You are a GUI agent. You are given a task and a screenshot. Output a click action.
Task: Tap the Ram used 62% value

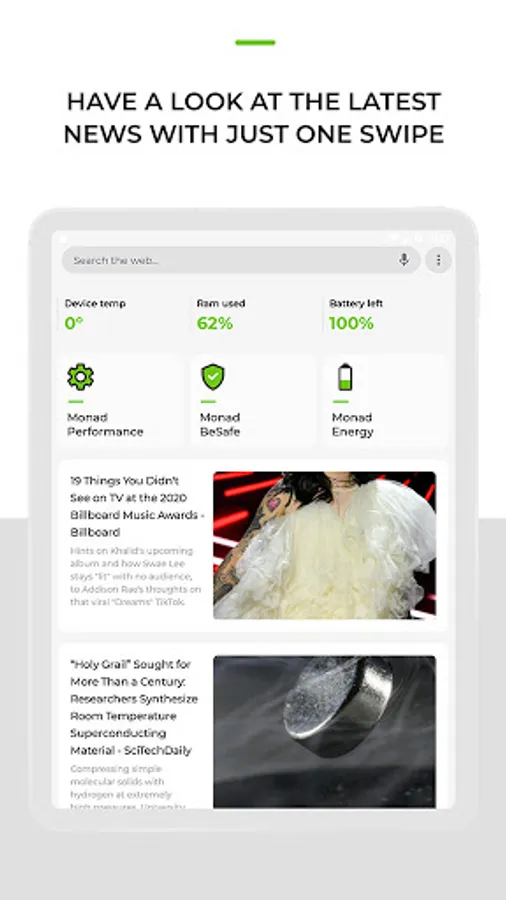(215, 324)
